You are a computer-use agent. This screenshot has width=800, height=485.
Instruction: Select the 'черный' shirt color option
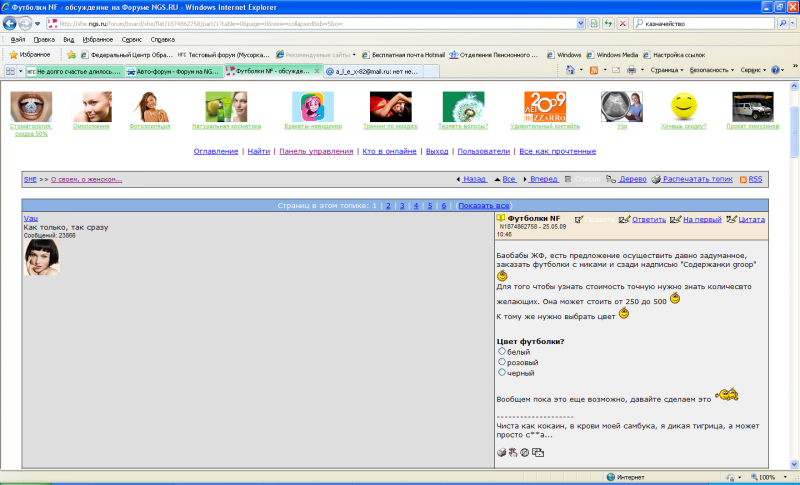(x=502, y=372)
